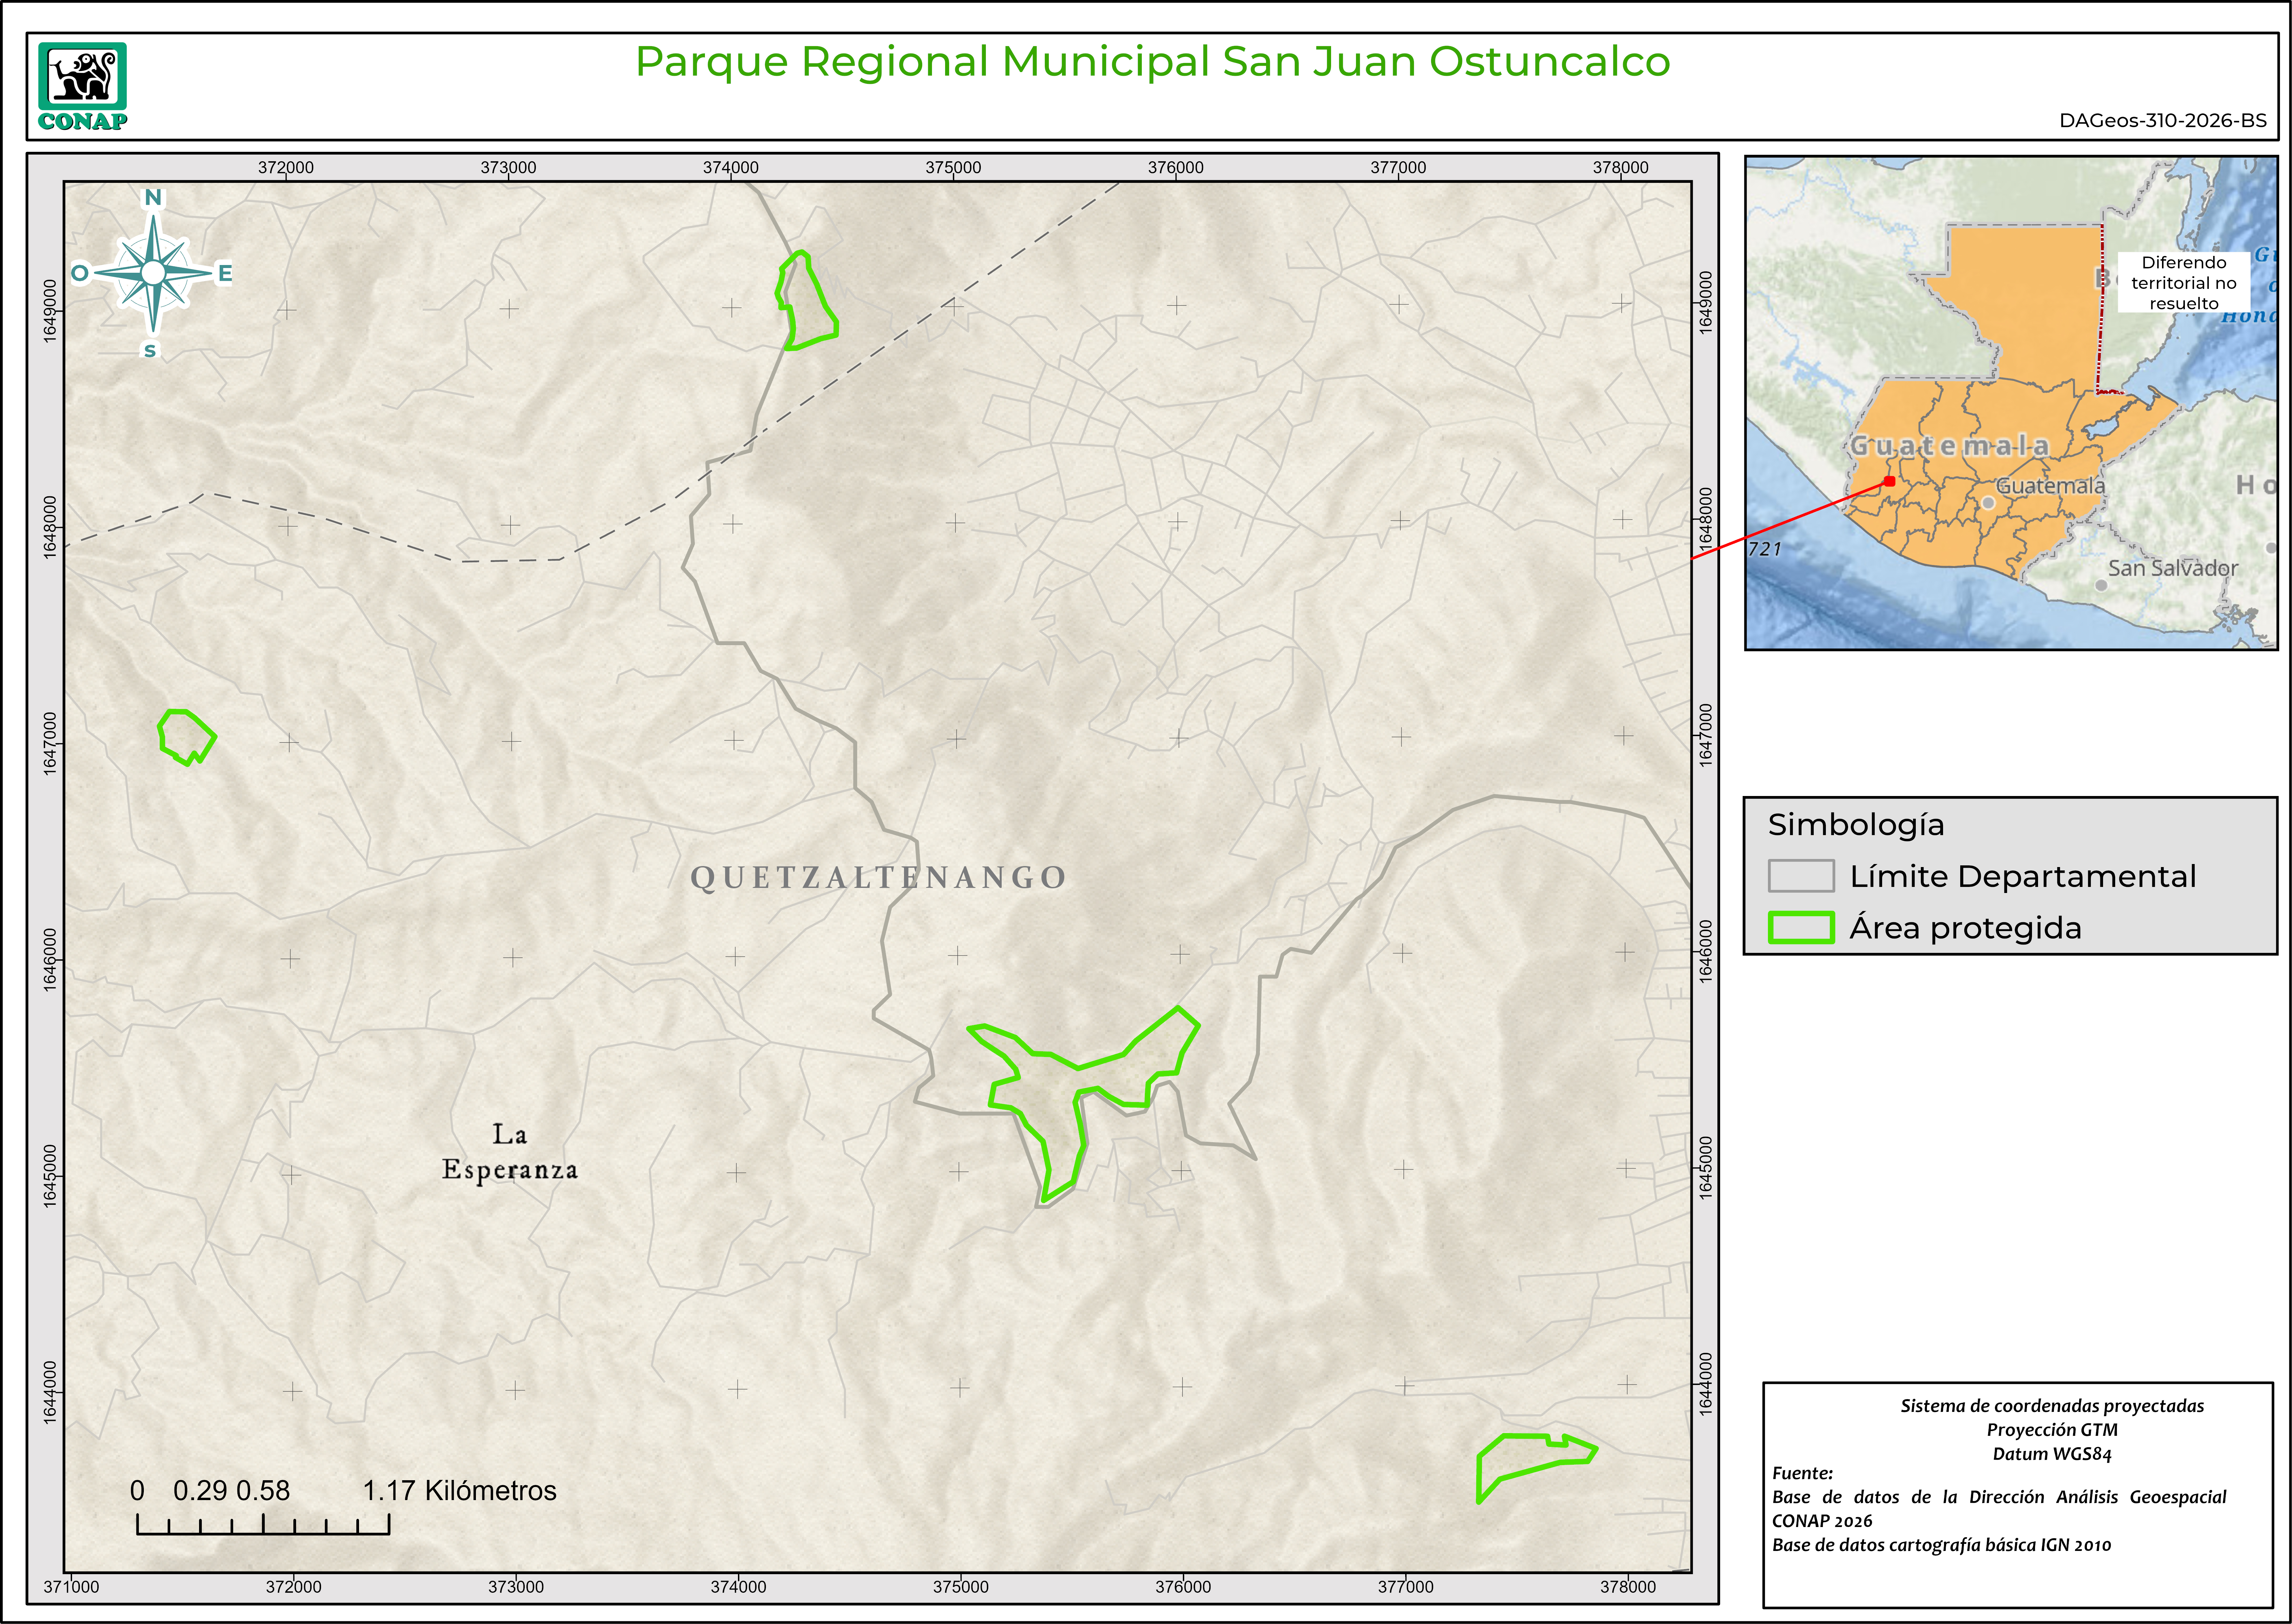Click the QUETZALTENANGO department label

(x=878, y=877)
